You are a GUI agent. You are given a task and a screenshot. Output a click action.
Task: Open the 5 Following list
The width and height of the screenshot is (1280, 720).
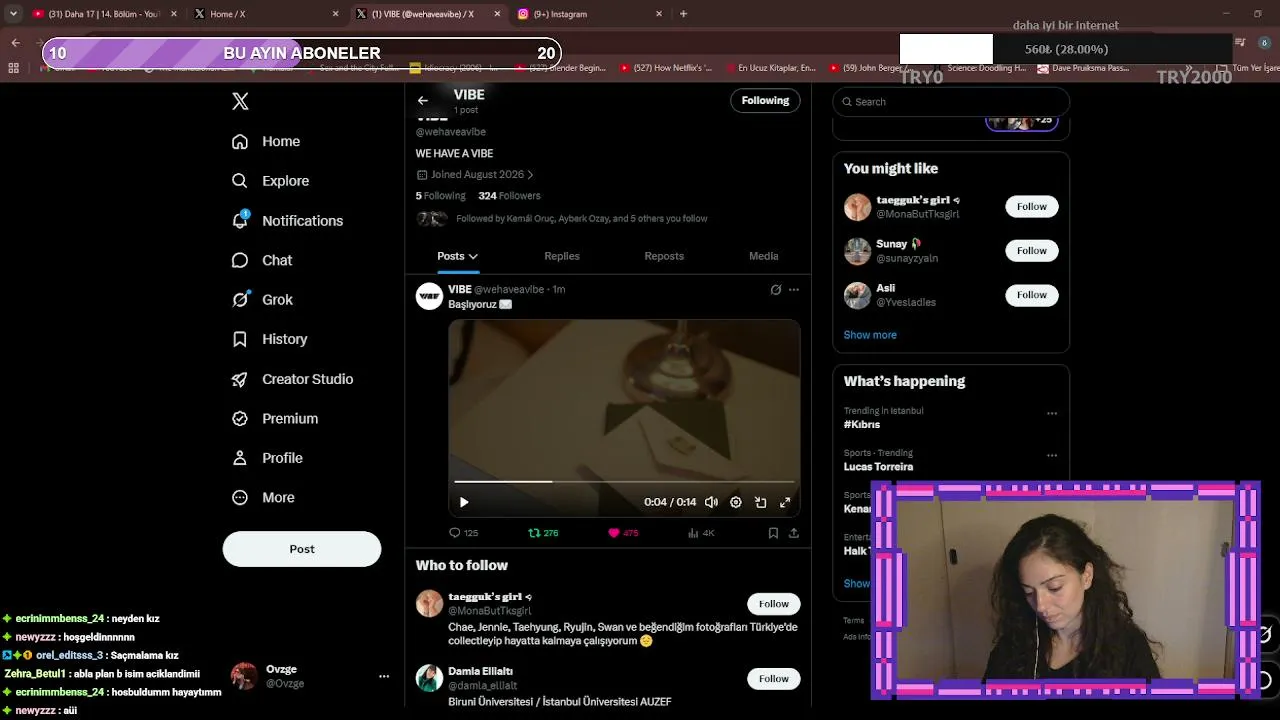point(441,196)
